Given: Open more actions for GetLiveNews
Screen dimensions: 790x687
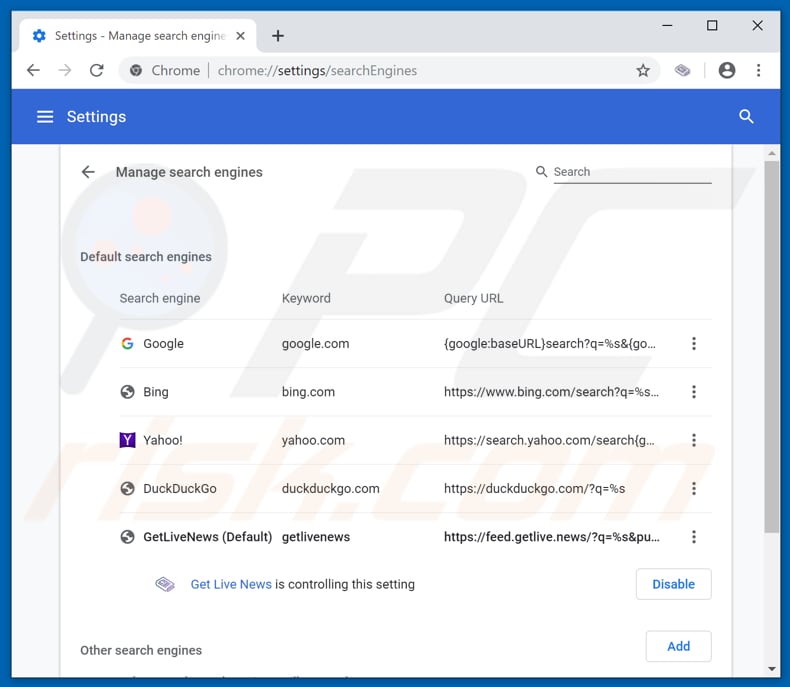Looking at the screenshot, I should click(x=694, y=537).
